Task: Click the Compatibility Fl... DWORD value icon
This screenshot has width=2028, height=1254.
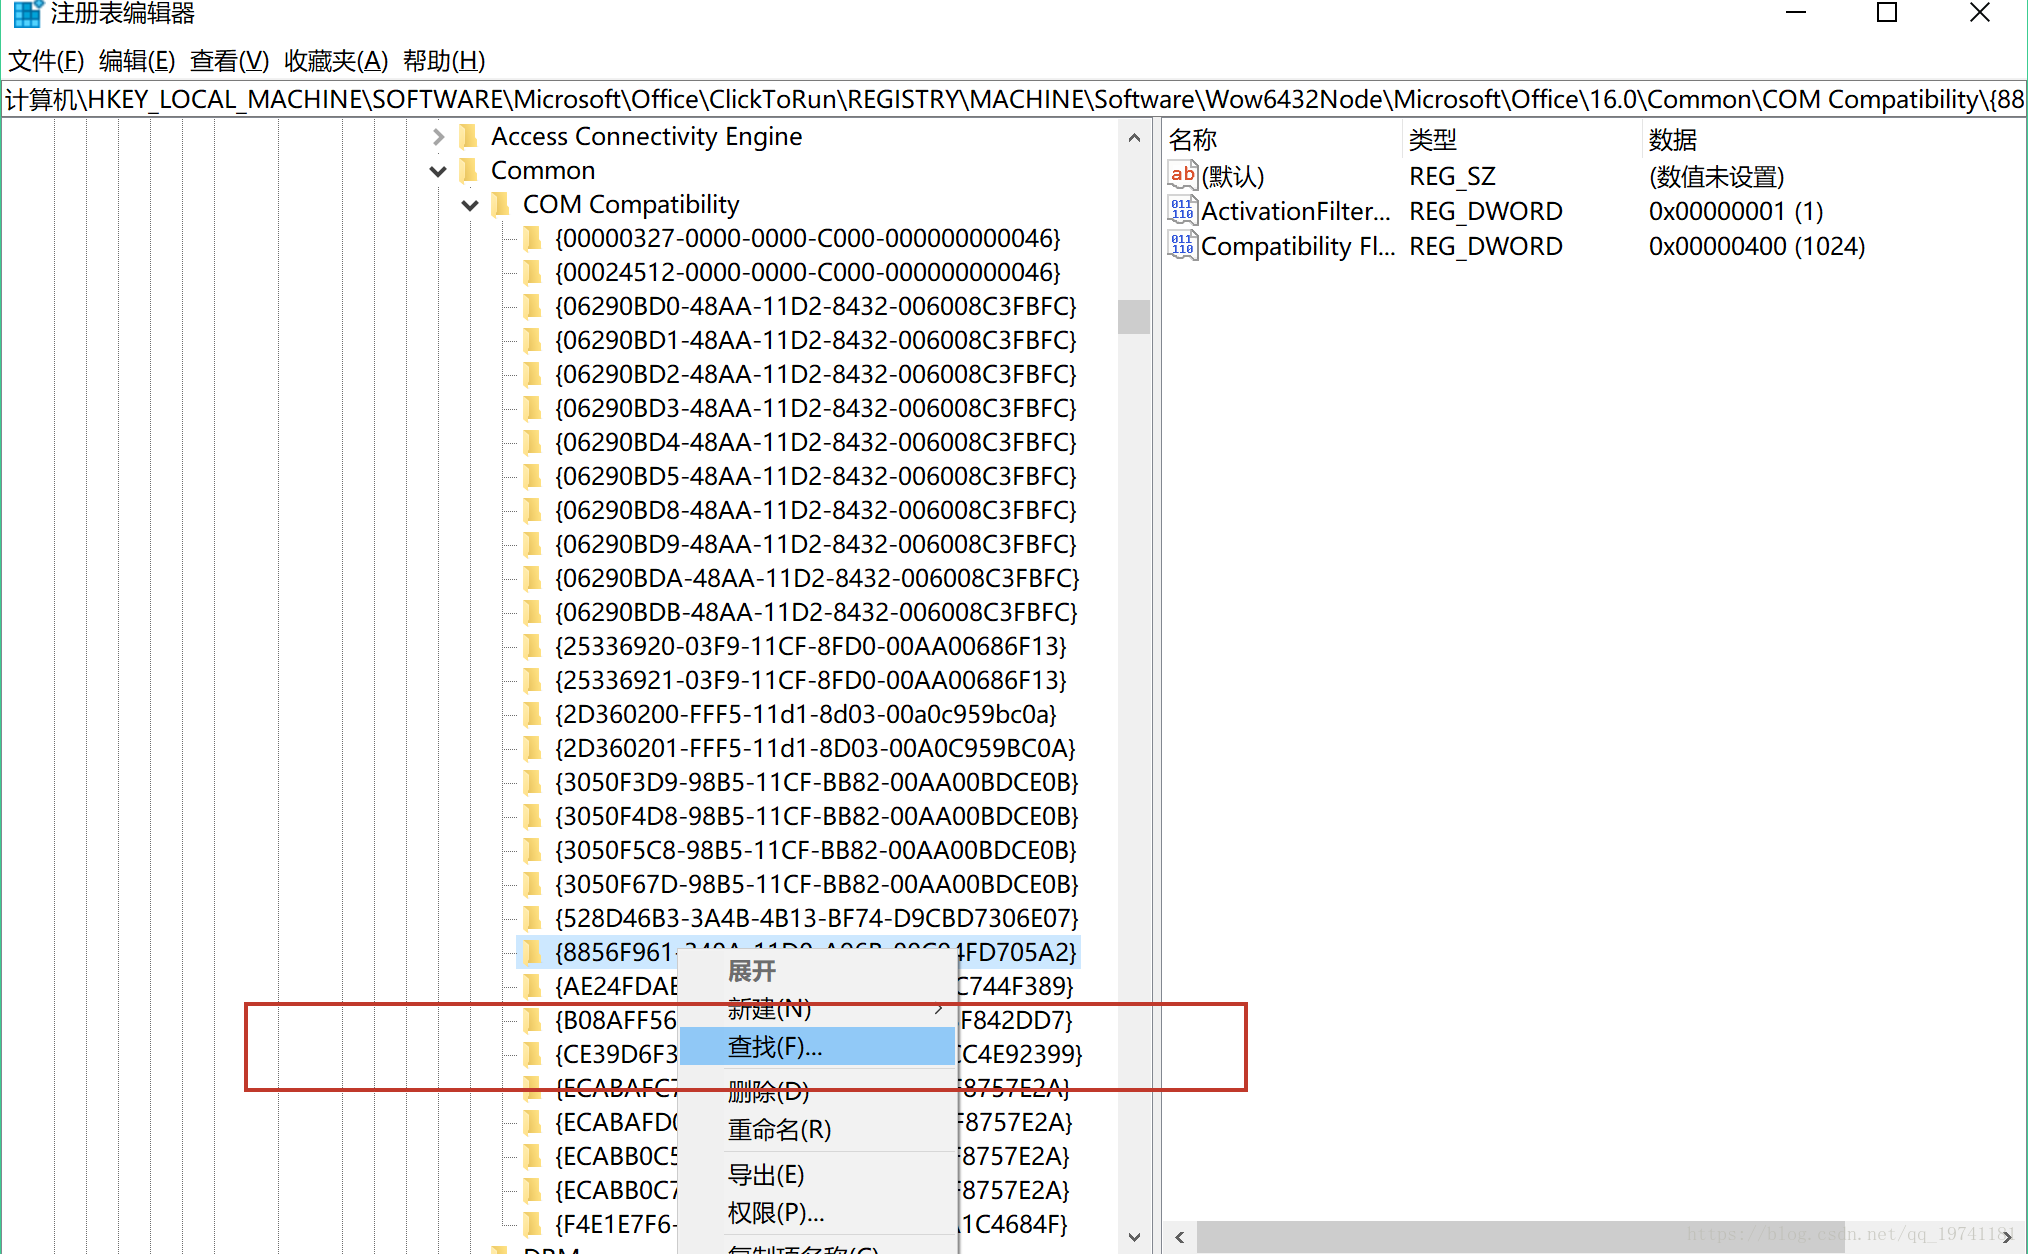Action: point(1182,245)
